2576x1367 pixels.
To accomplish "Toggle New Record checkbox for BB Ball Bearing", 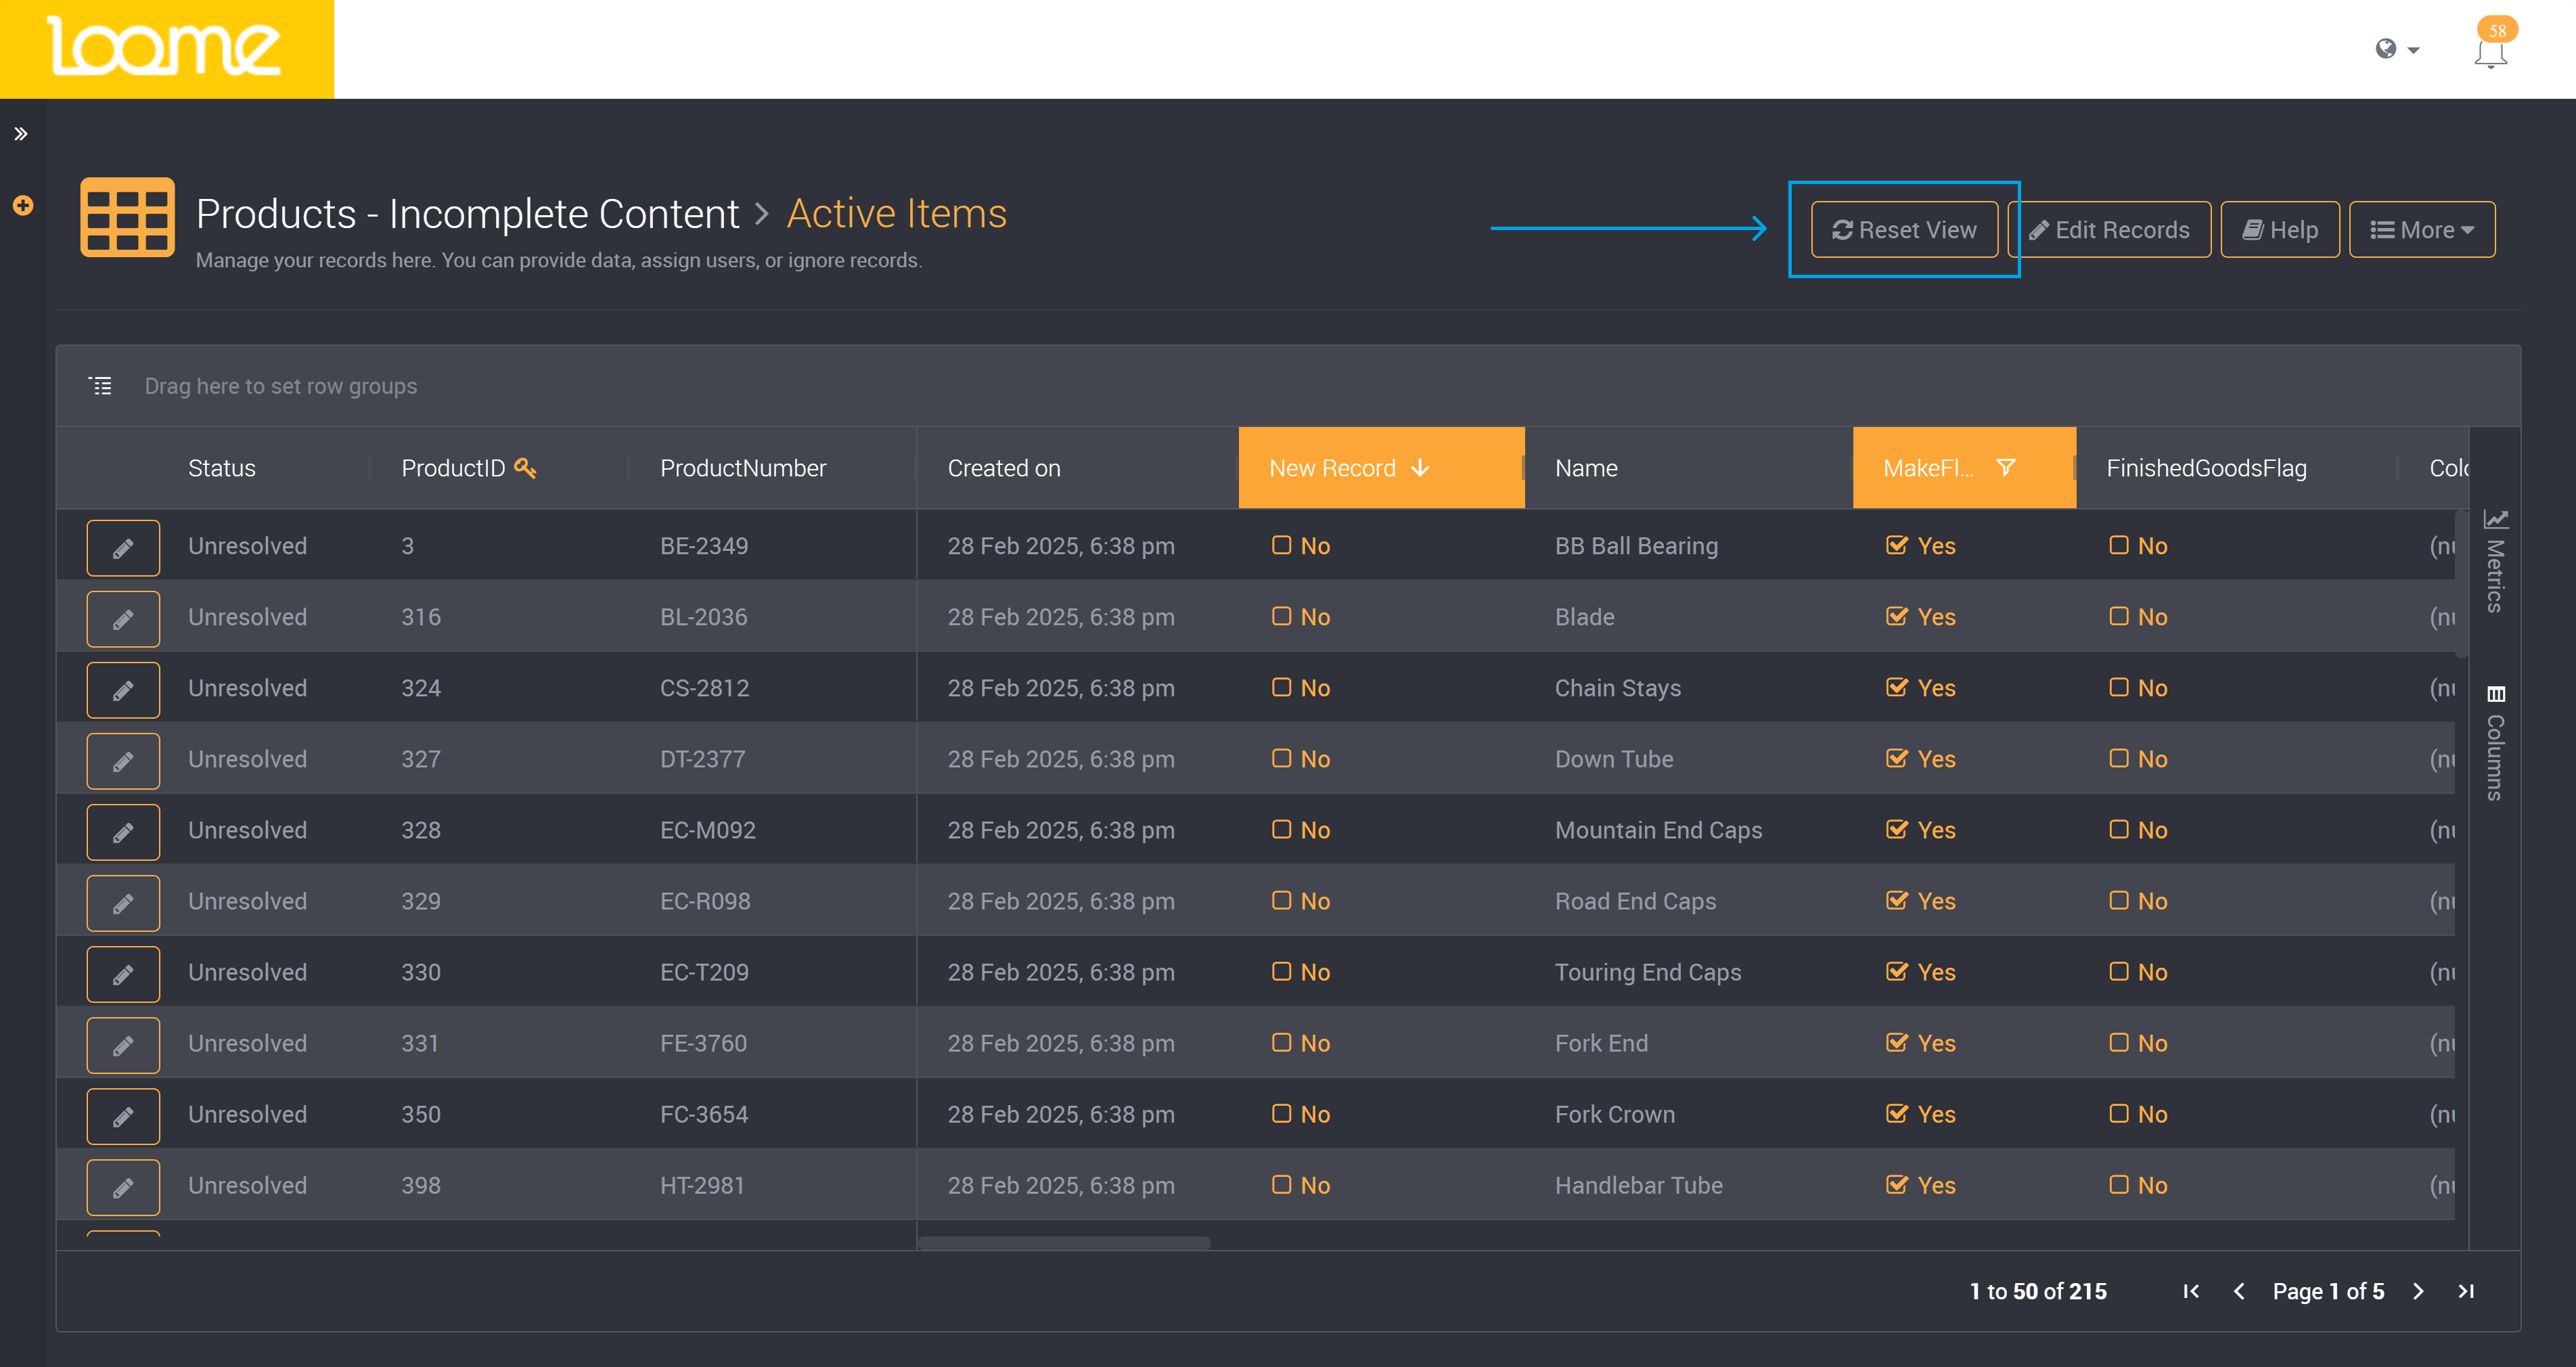I will [1281, 545].
